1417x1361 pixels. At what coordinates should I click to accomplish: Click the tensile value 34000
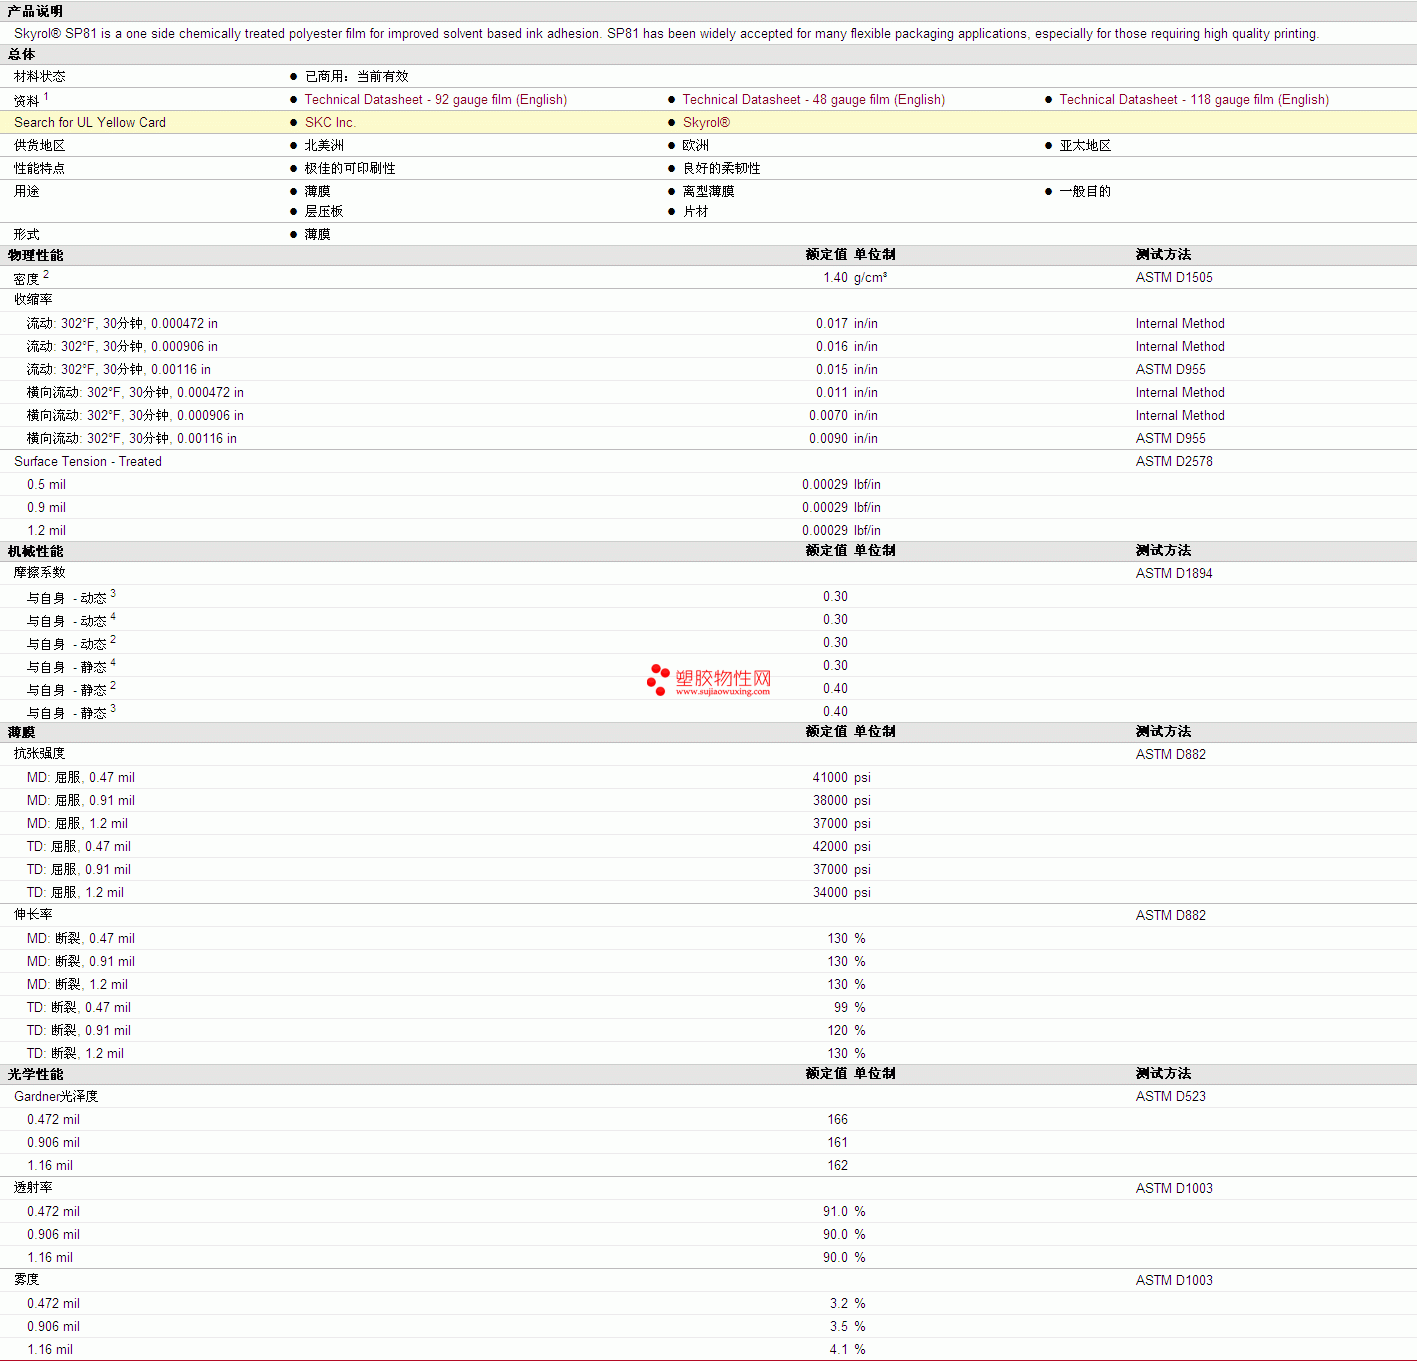[830, 892]
